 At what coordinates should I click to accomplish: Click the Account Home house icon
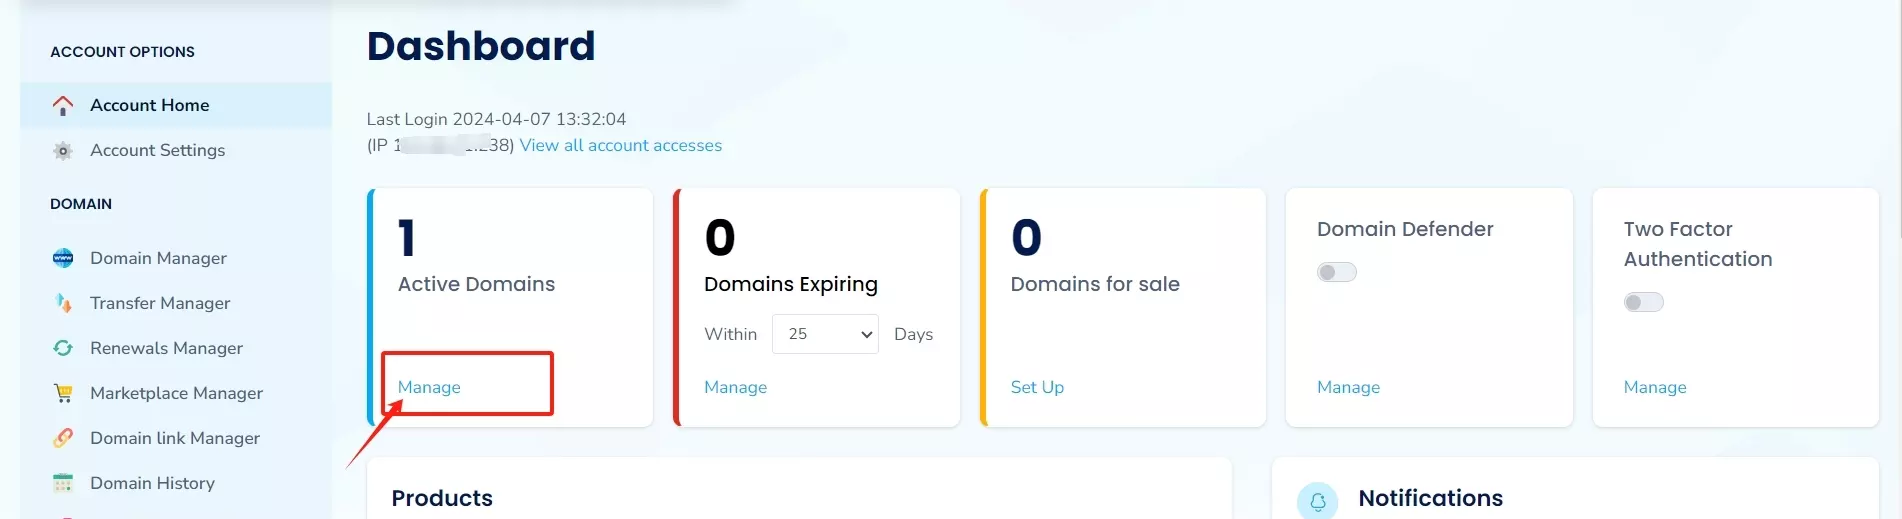[63, 105]
